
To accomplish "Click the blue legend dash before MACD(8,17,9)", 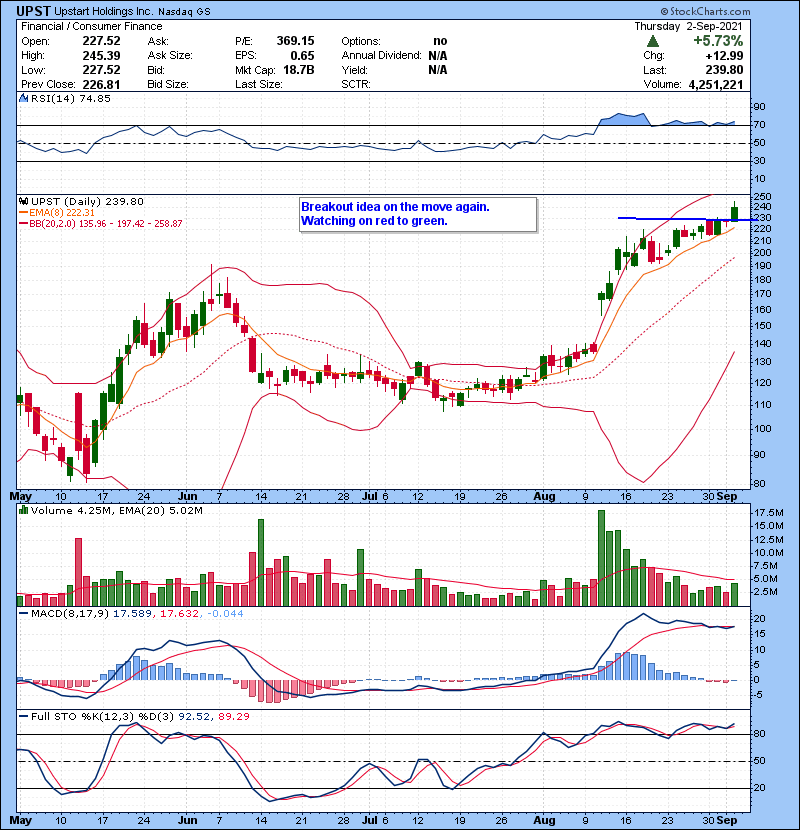I will click(x=24, y=614).
